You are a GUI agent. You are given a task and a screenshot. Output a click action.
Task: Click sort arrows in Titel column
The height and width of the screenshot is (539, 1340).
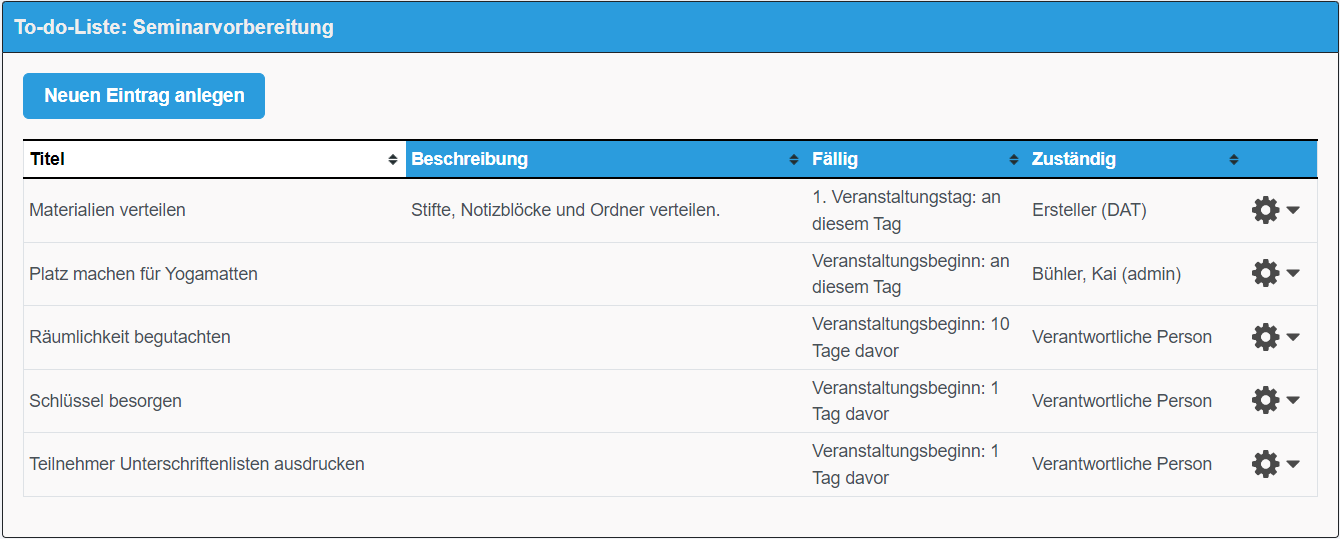point(393,160)
